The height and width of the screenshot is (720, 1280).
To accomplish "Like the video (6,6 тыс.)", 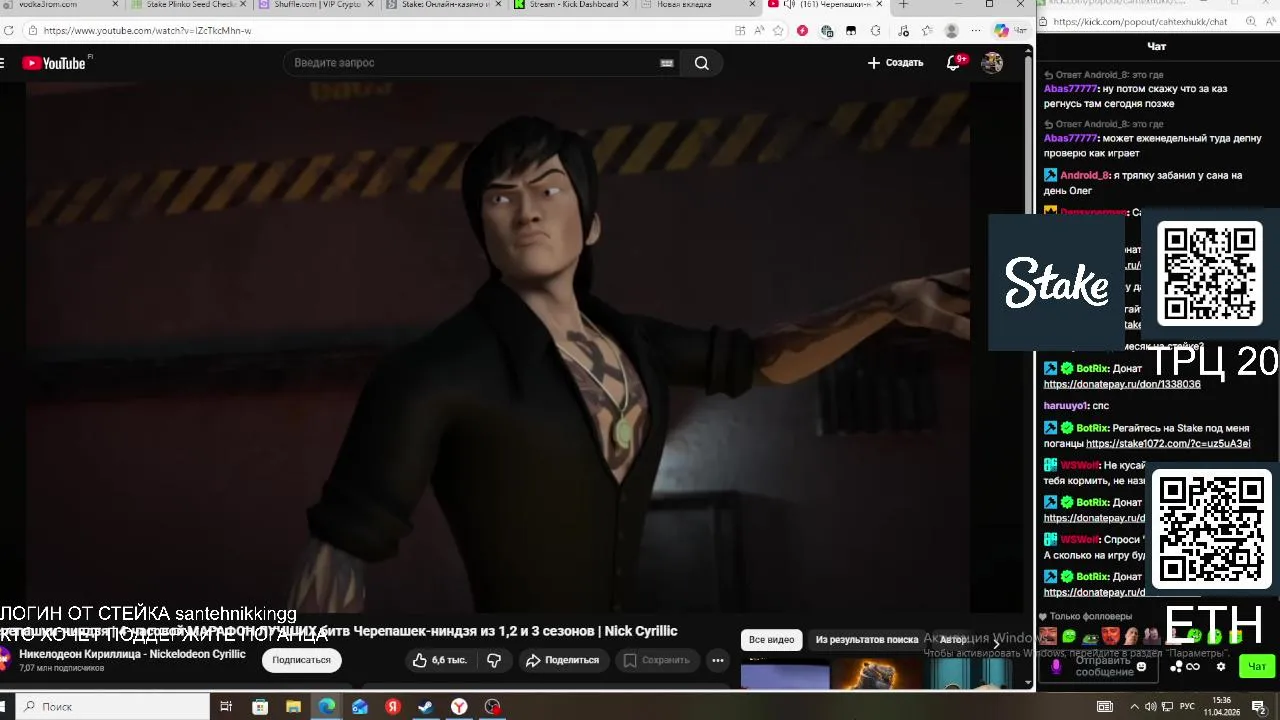I will [x=439, y=660].
